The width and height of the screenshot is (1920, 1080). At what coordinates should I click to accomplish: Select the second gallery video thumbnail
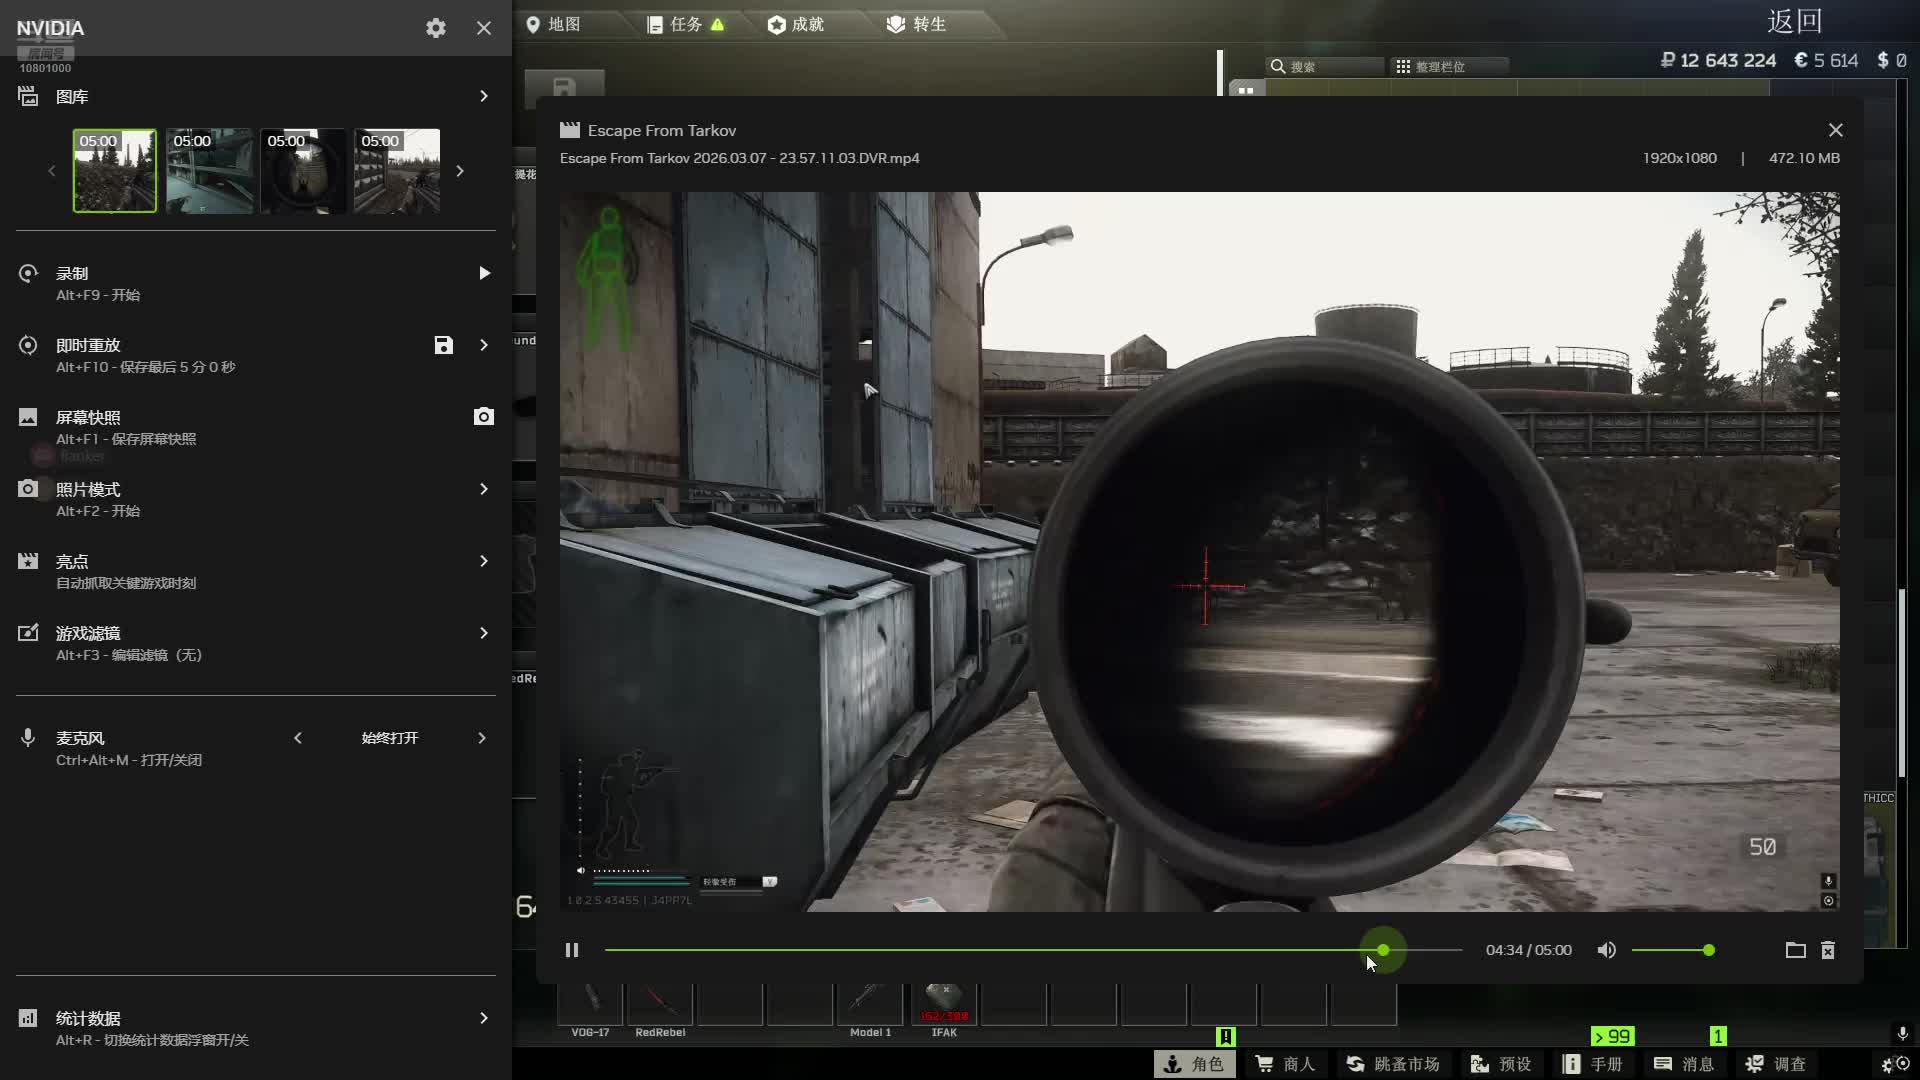209,171
